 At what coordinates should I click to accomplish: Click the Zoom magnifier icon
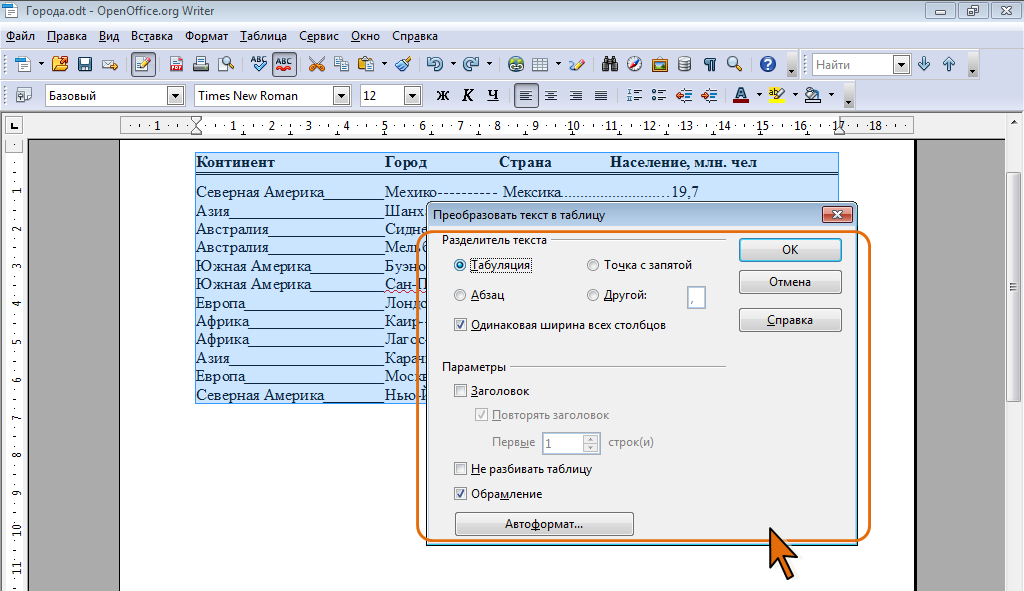(735, 64)
